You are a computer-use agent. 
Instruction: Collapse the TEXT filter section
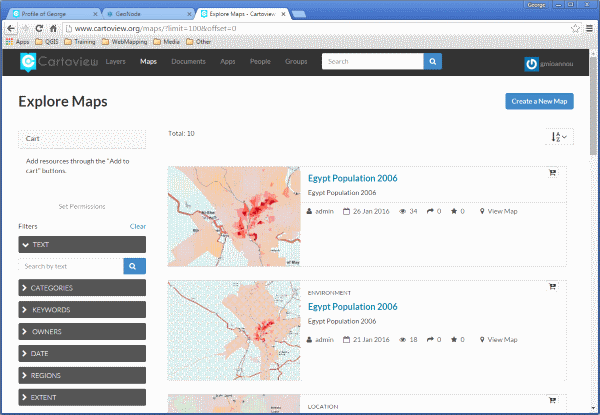[82, 244]
